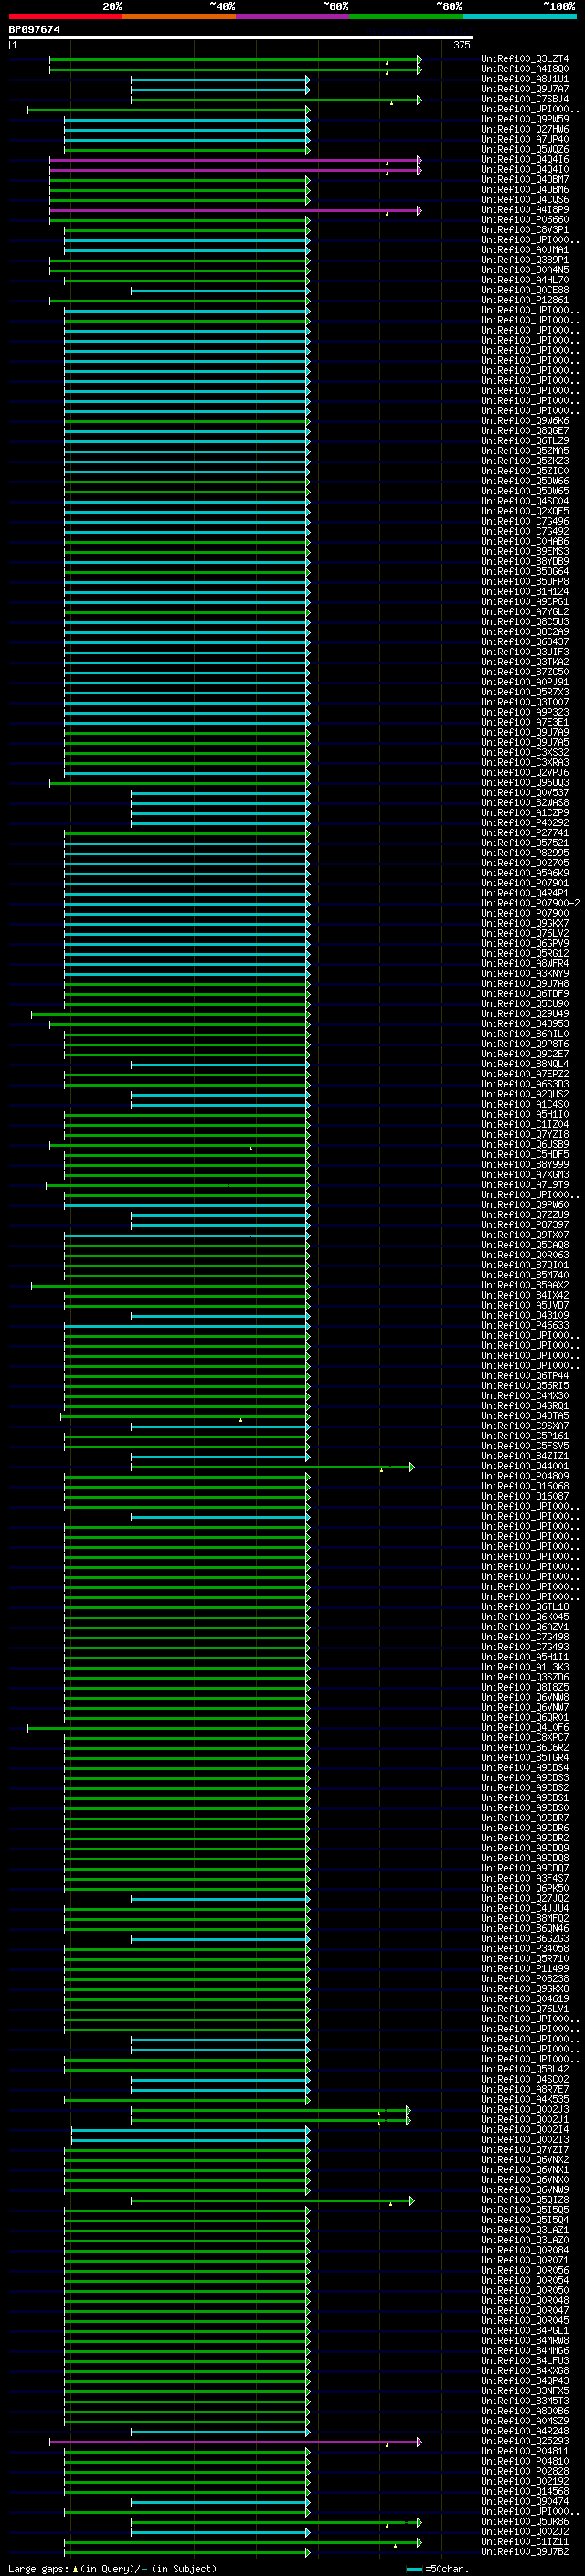Select UniRef100_Q9U7B2 entry
The width and height of the screenshot is (585, 2576).
click(524, 2551)
